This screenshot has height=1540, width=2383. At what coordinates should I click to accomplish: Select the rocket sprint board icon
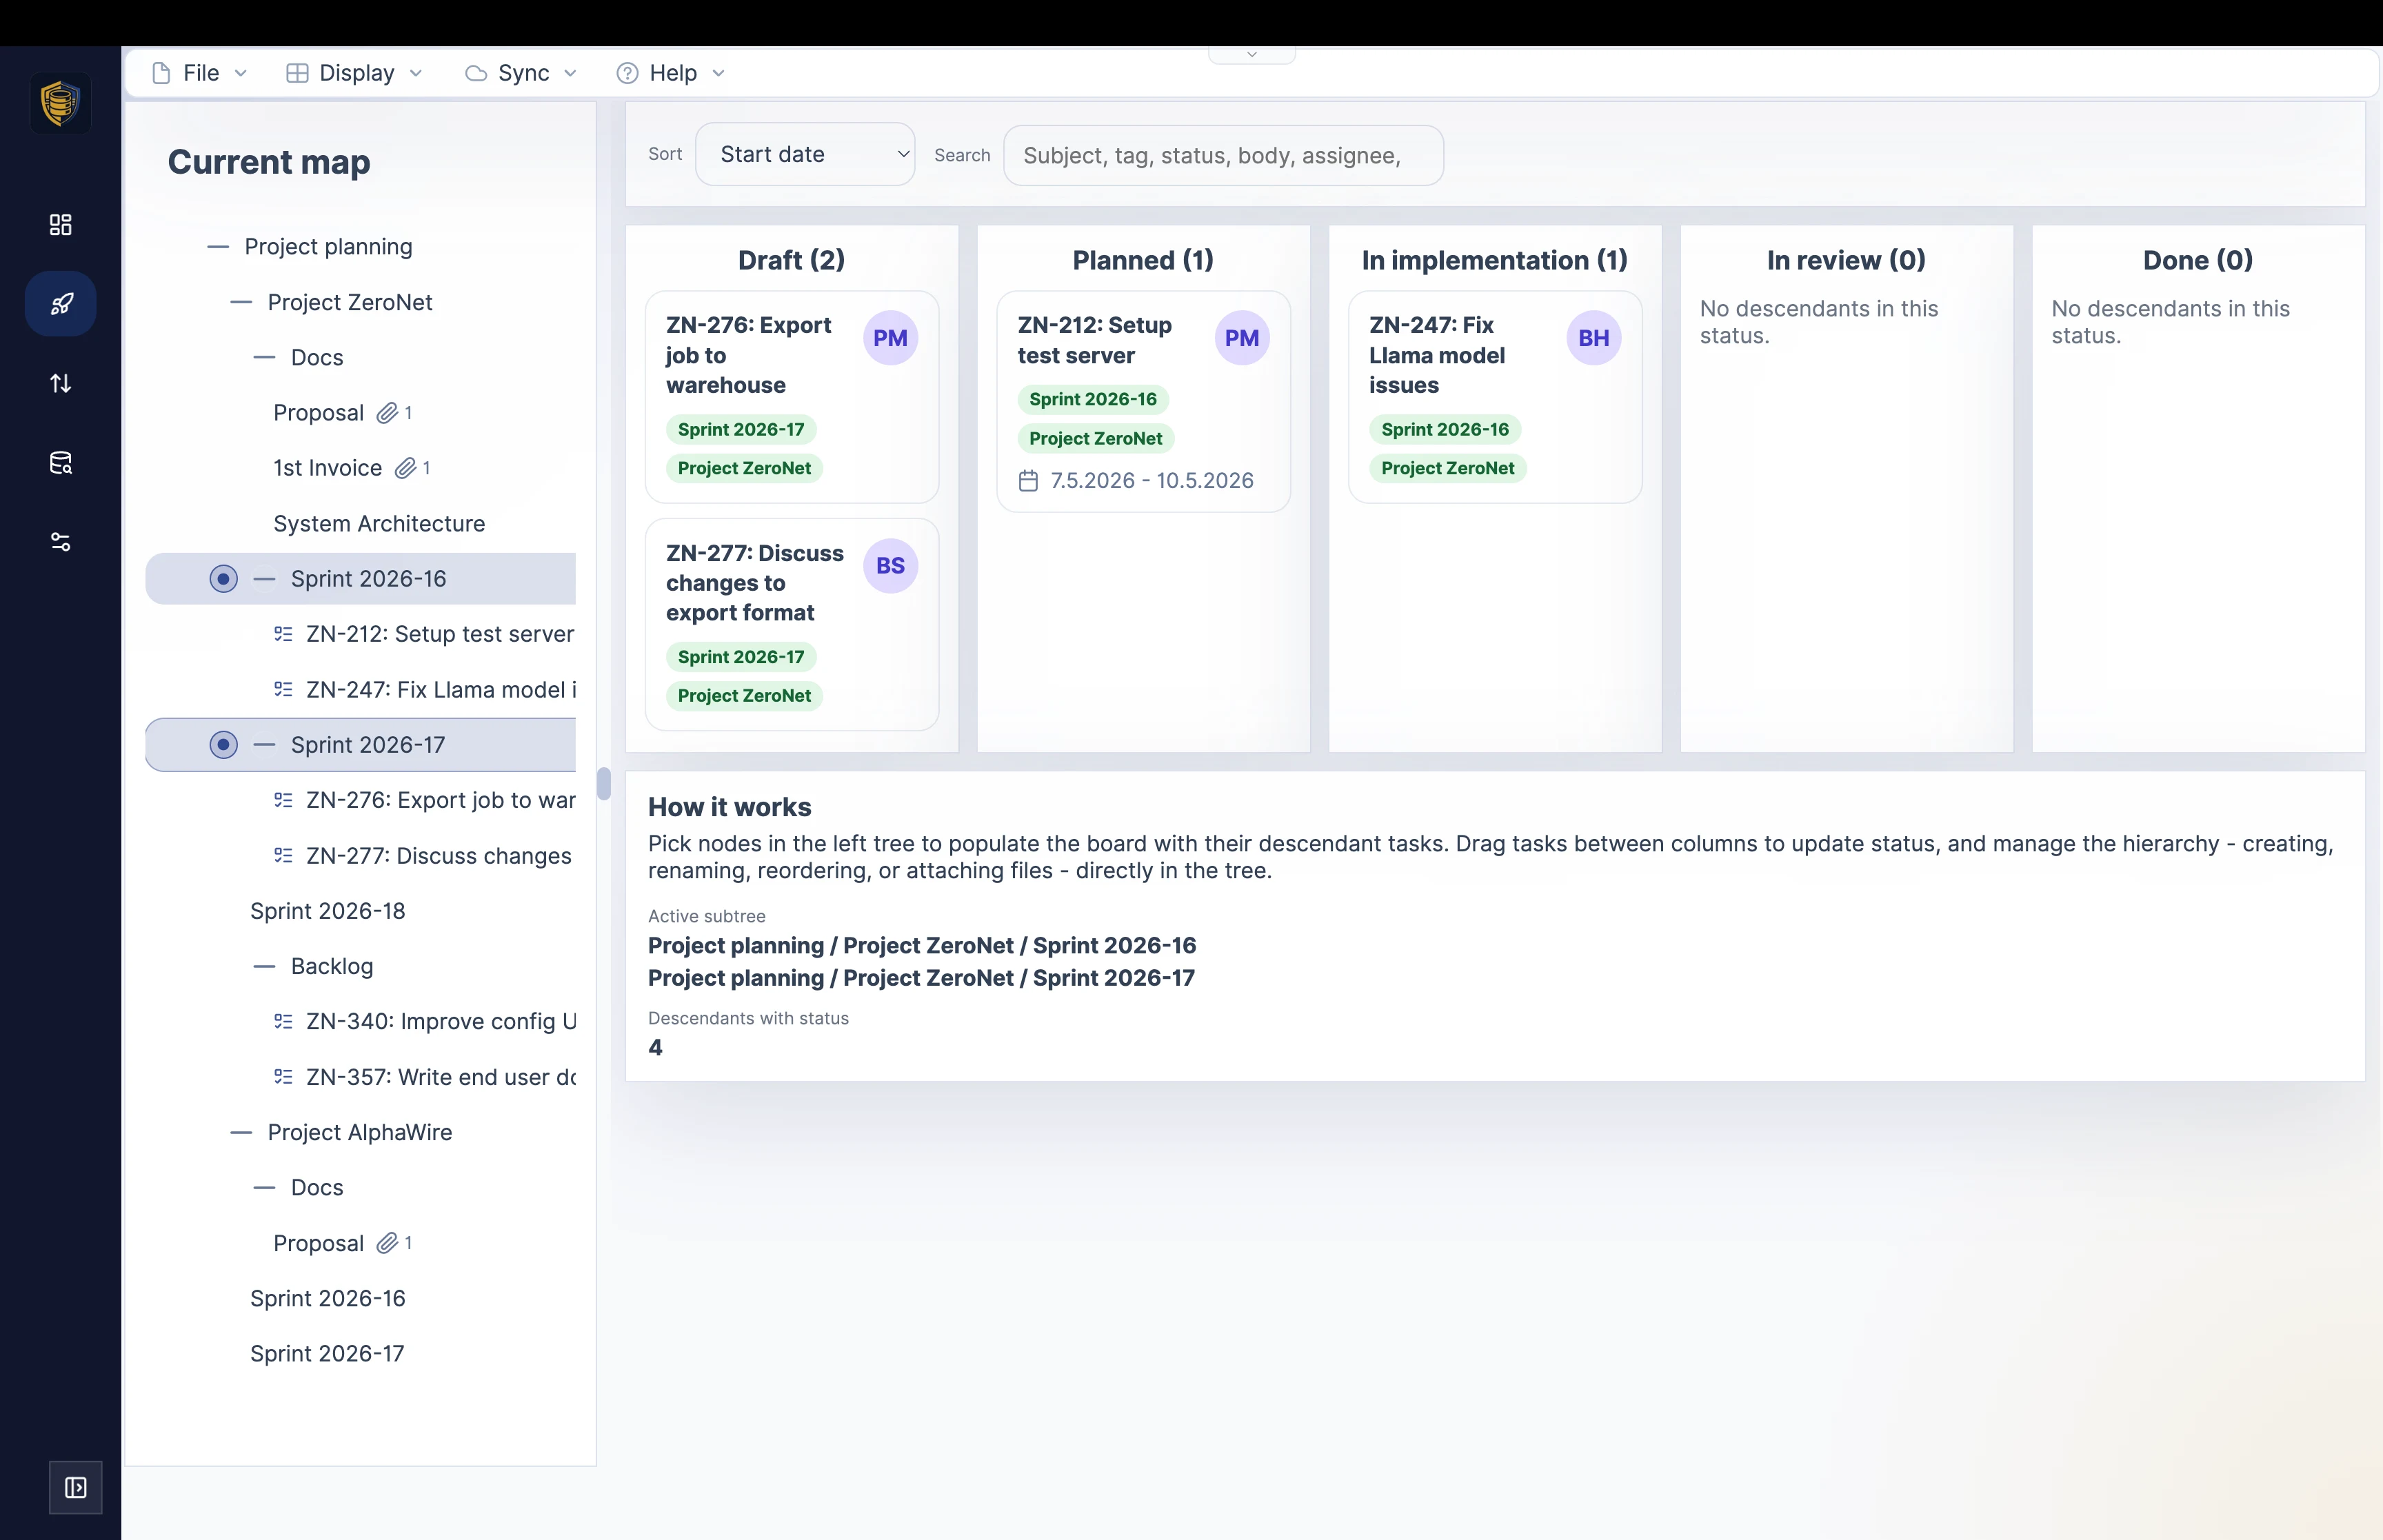click(x=60, y=303)
